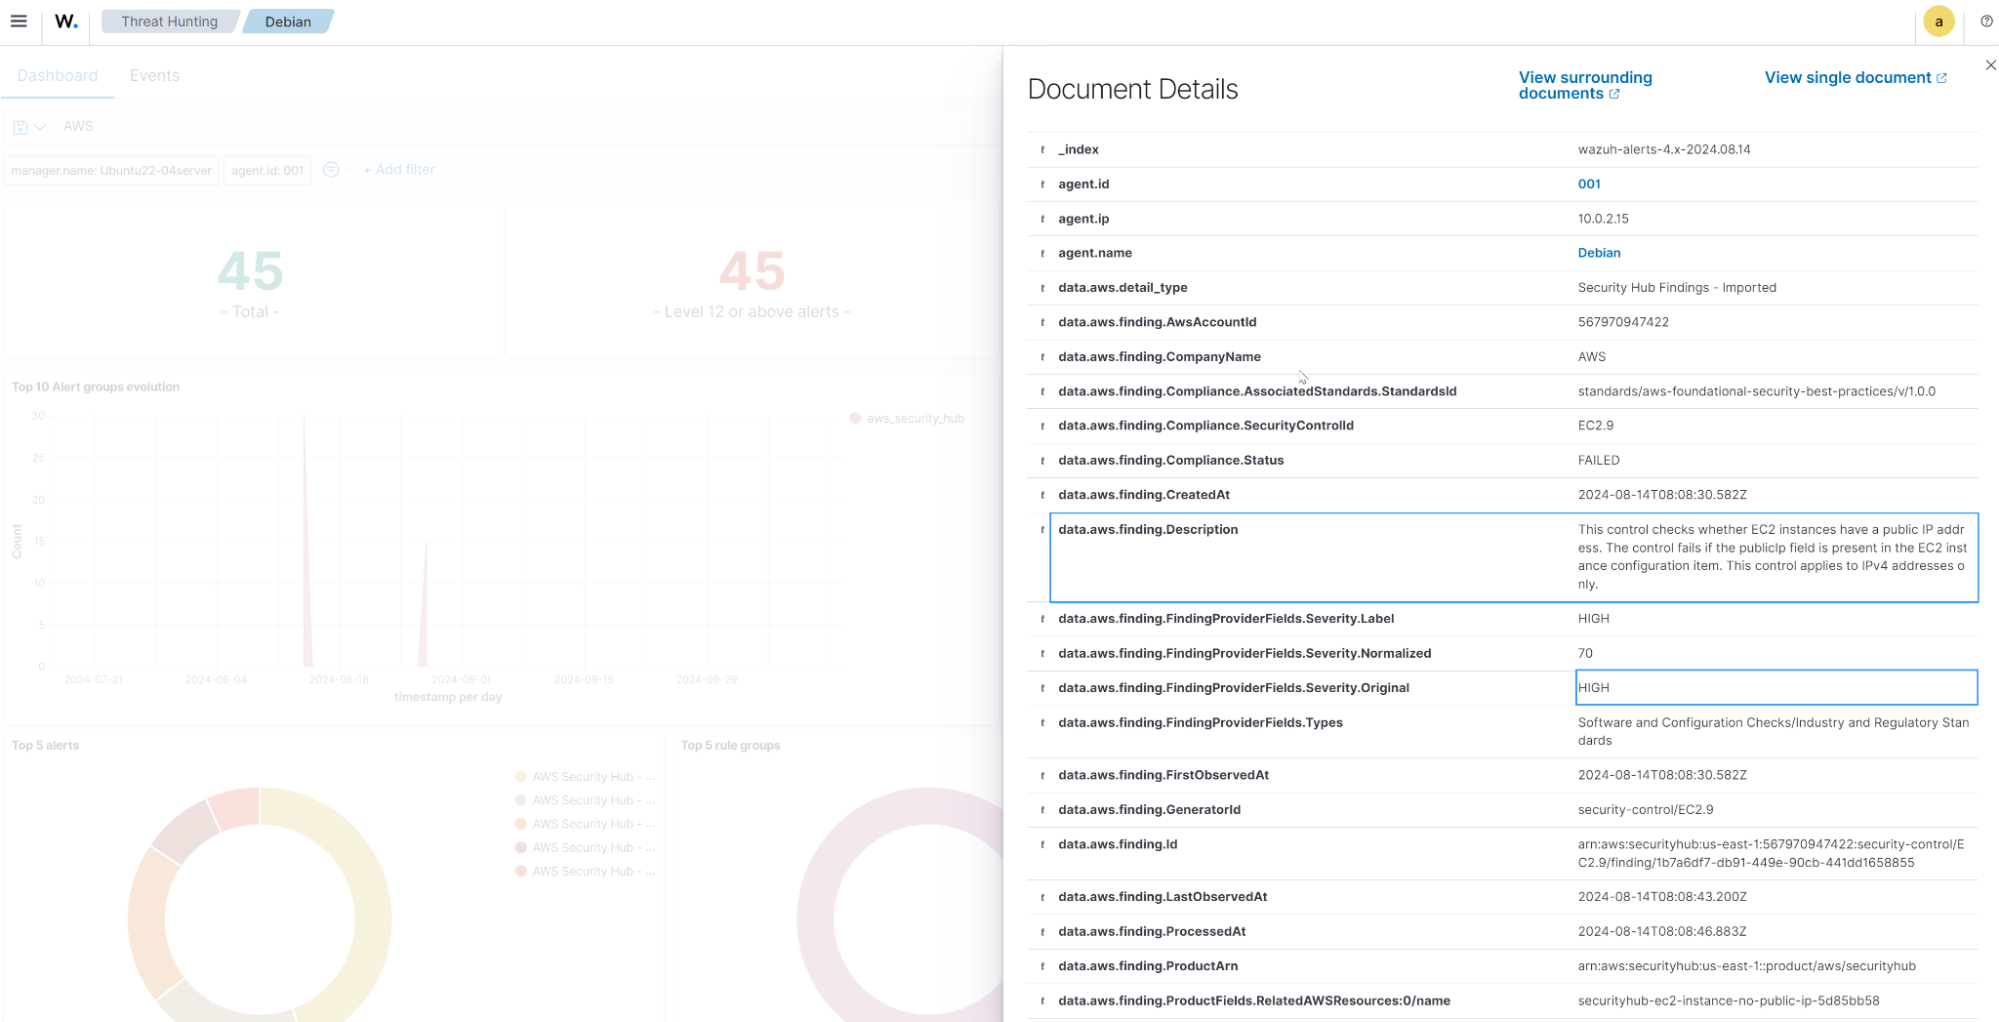This screenshot has width=1999, height=1022.
Task: Open the Threat Hunting breadcrumb
Action: click(169, 20)
